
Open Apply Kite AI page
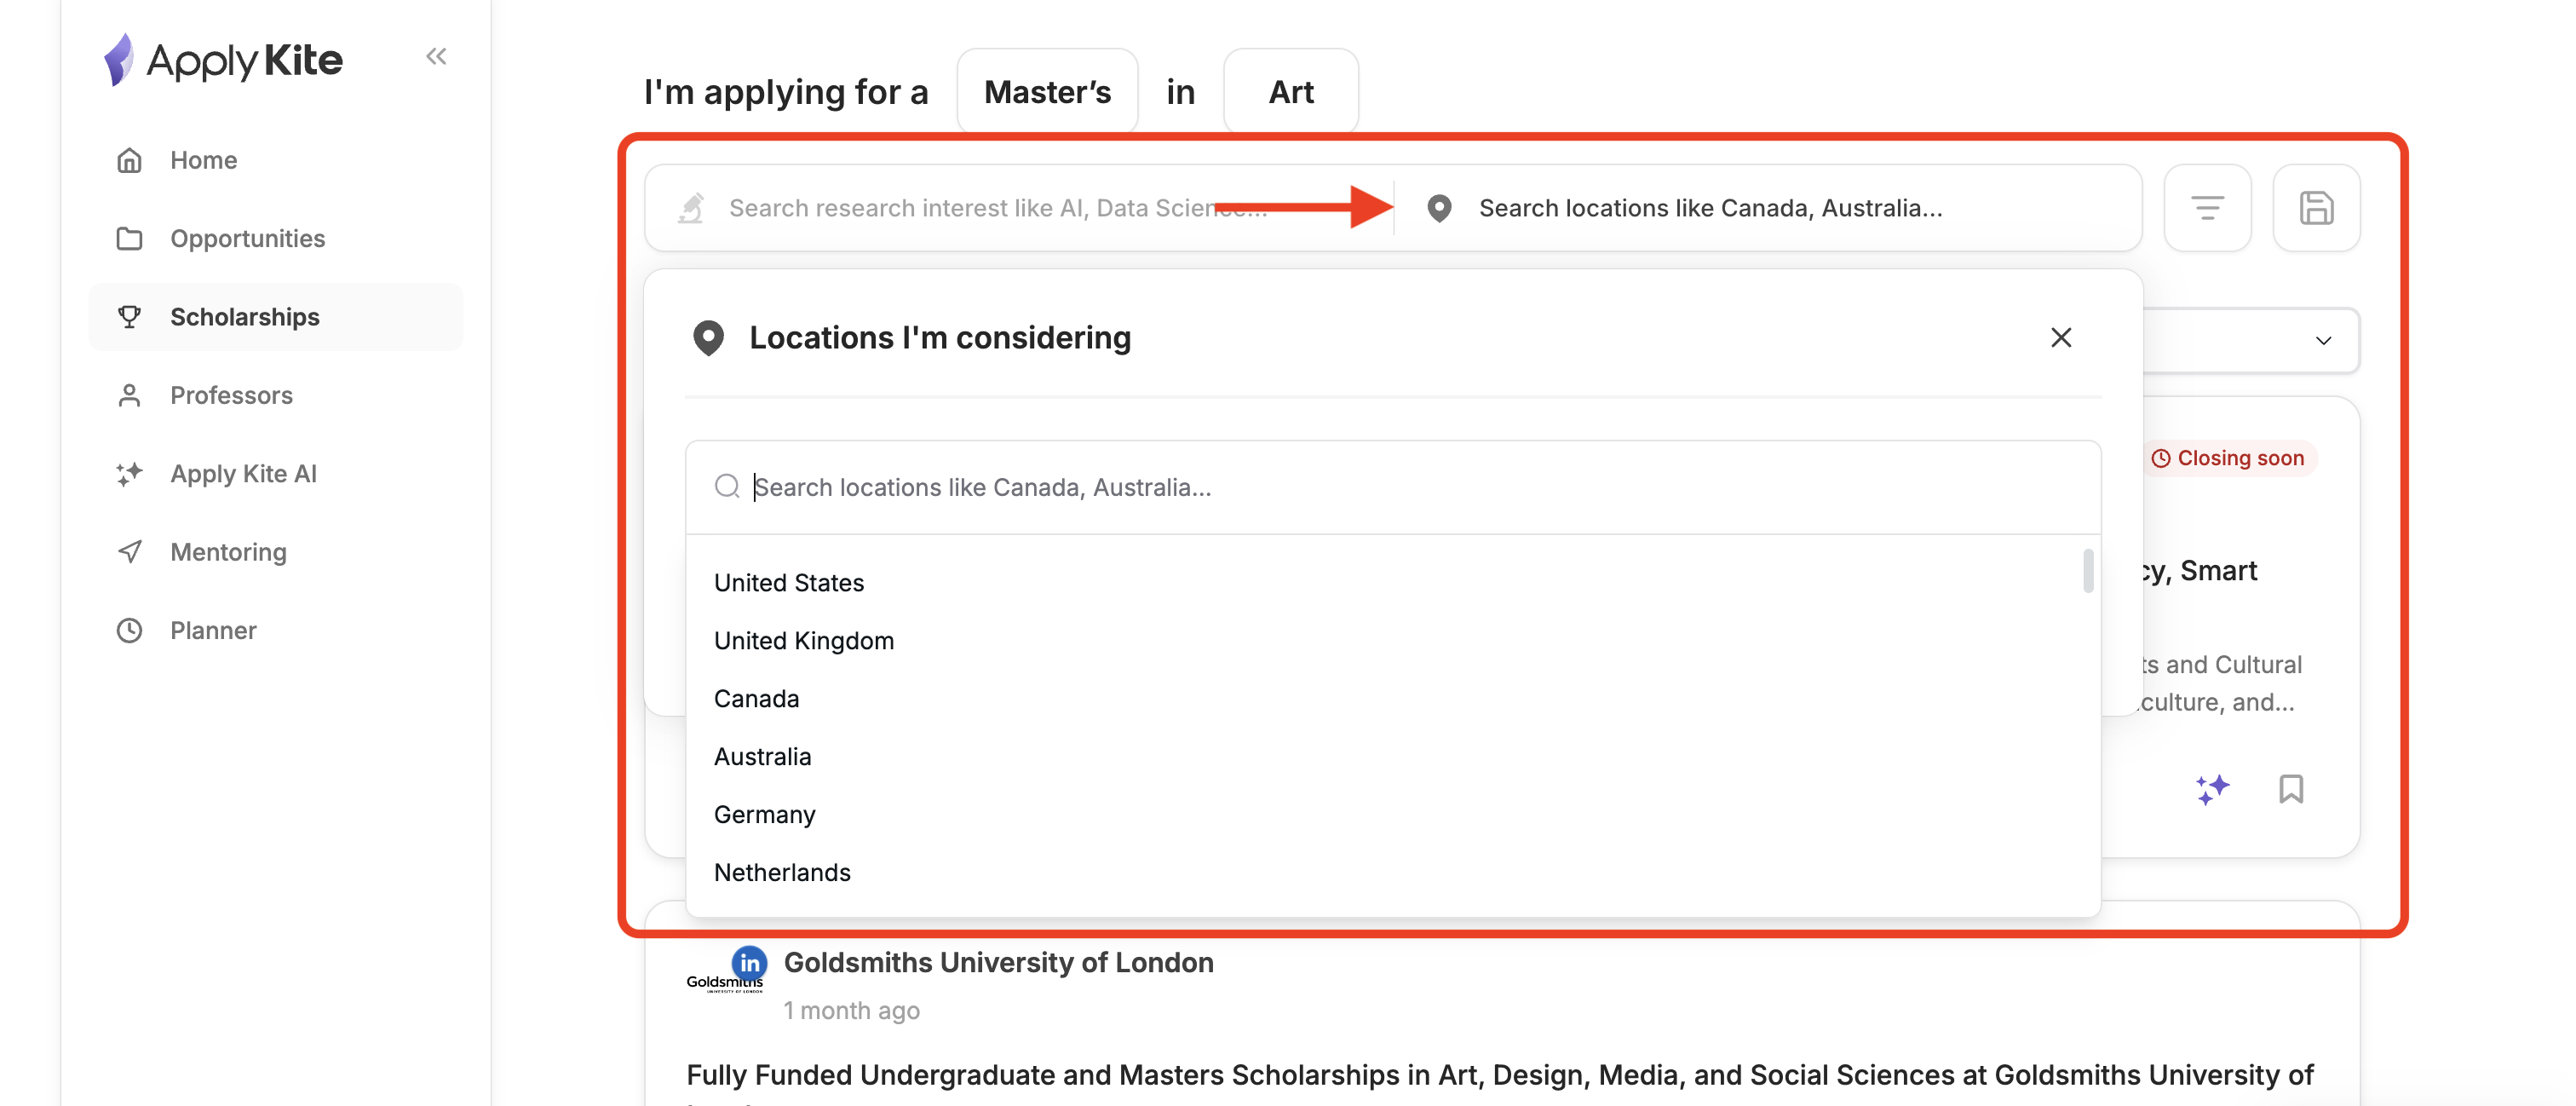click(x=243, y=474)
